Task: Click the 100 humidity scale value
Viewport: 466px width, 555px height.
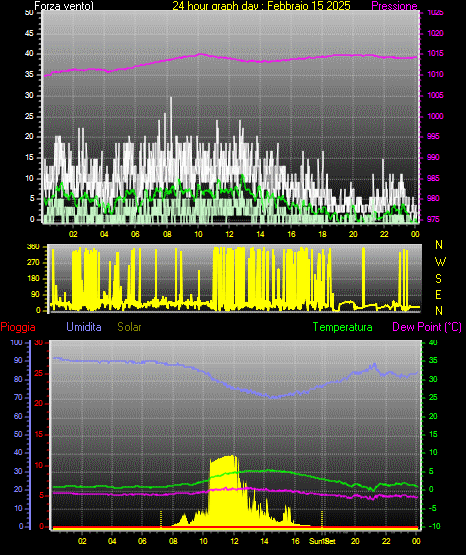Action: [16, 343]
